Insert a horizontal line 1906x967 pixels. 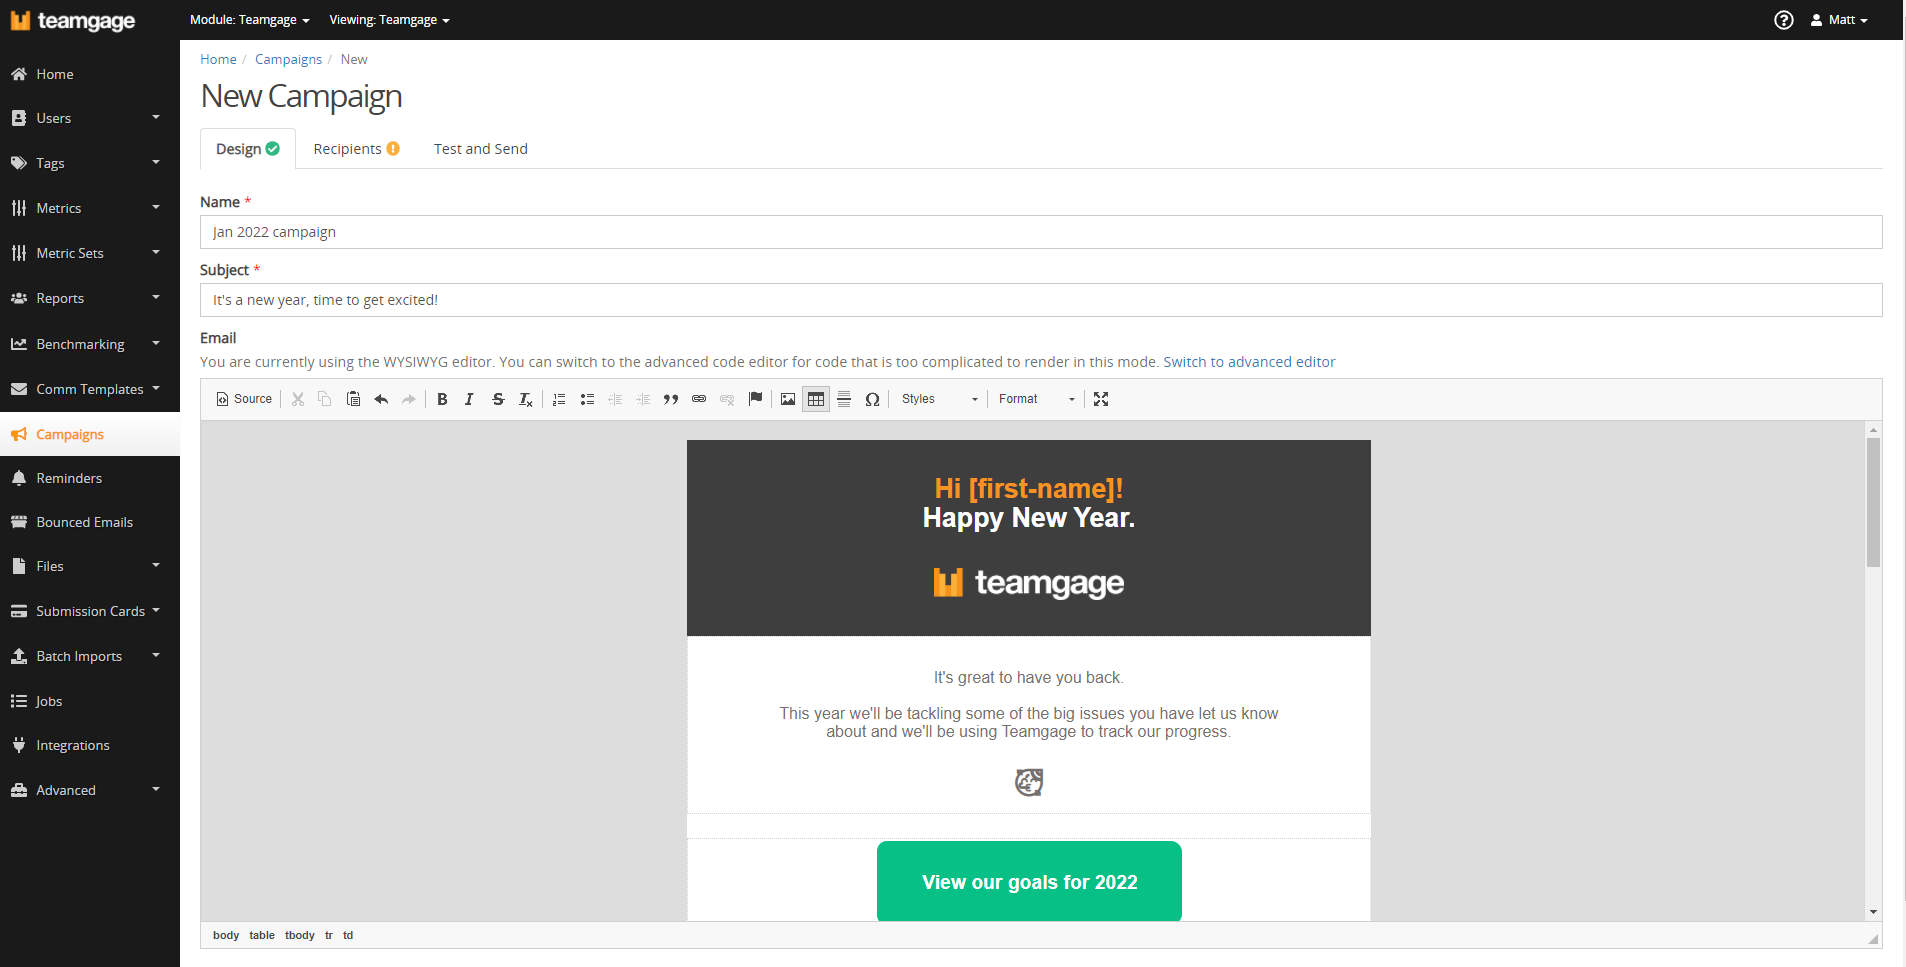point(844,399)
